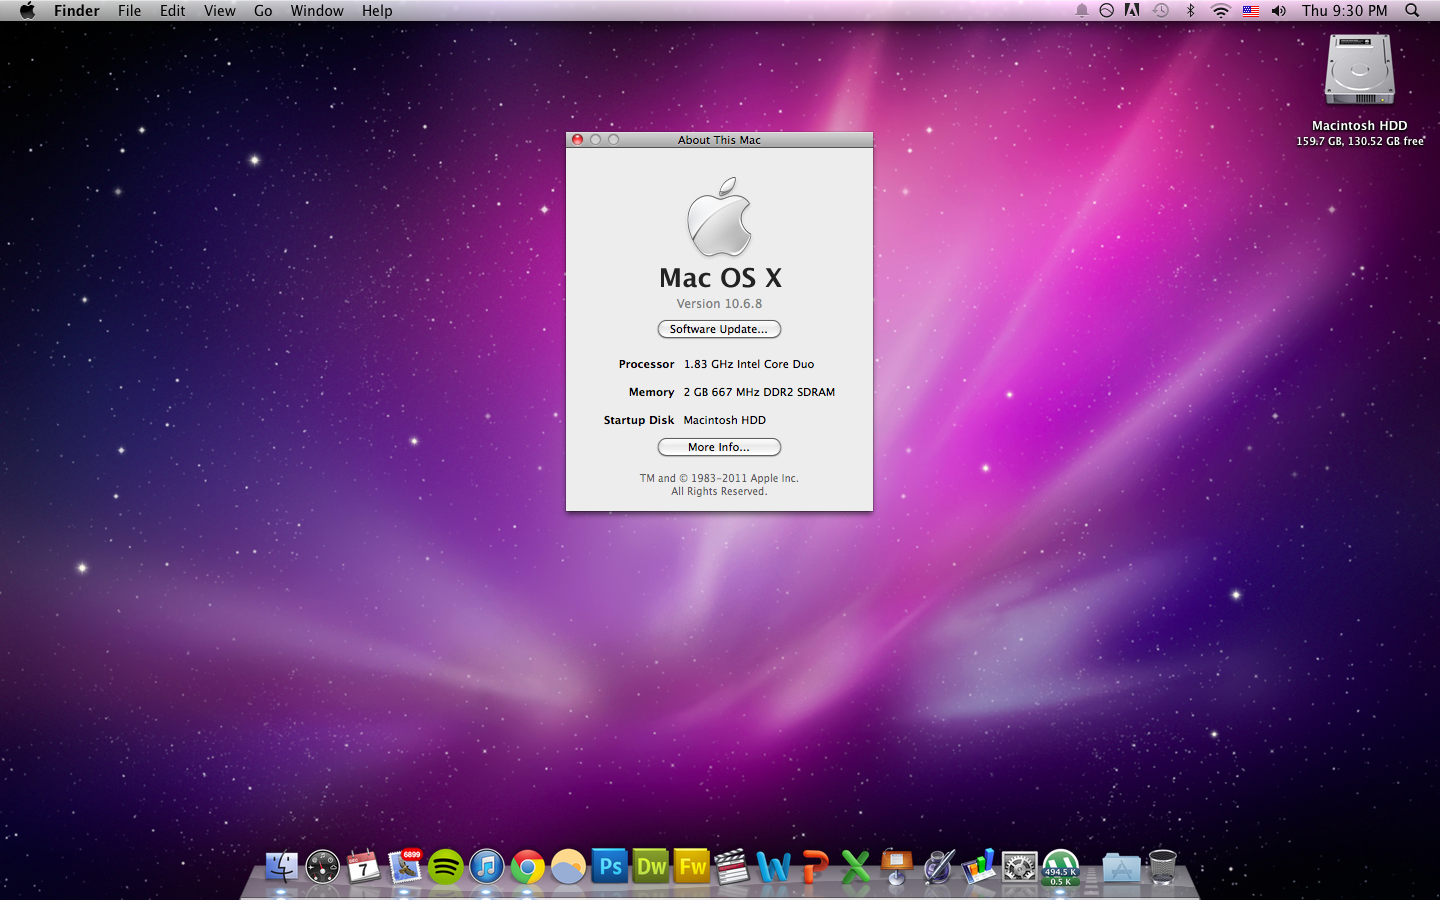This screenshot has width=1440, height=900.
Task: Open Adobe Dreamweaver from the Dock
Action: (651, 866)
